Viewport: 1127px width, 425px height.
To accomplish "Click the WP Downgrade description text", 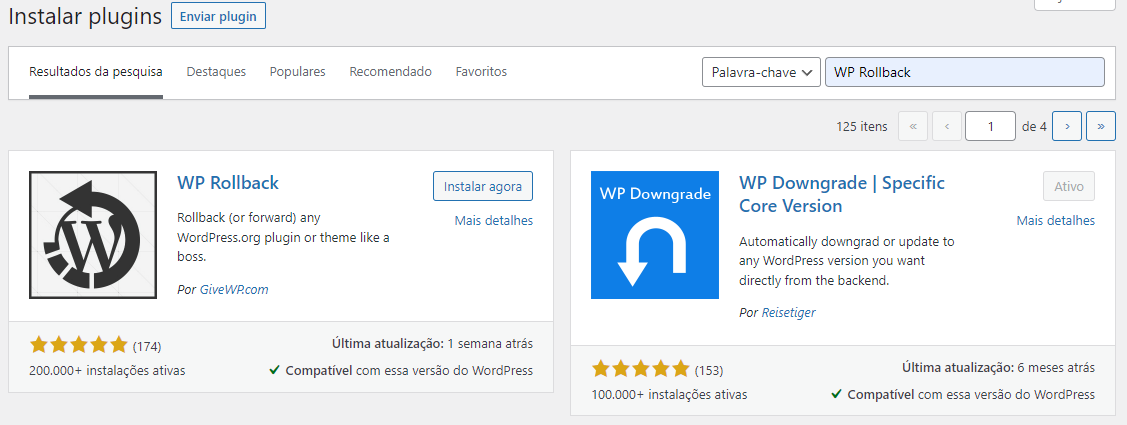I will (x=847, y=260).
